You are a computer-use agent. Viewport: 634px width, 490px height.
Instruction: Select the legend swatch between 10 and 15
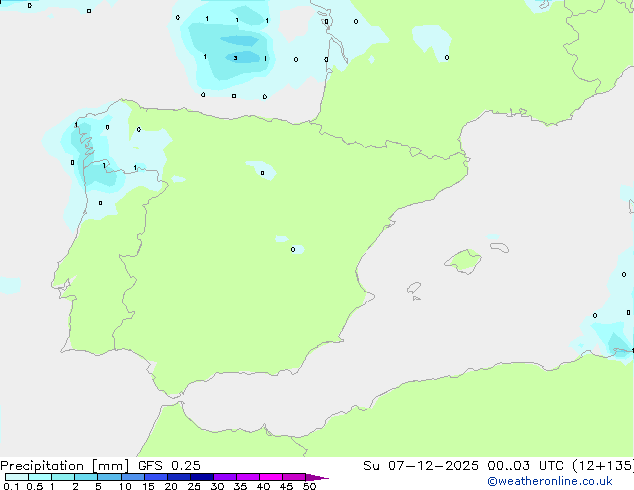pyautogui.click(x=132, y=477)
